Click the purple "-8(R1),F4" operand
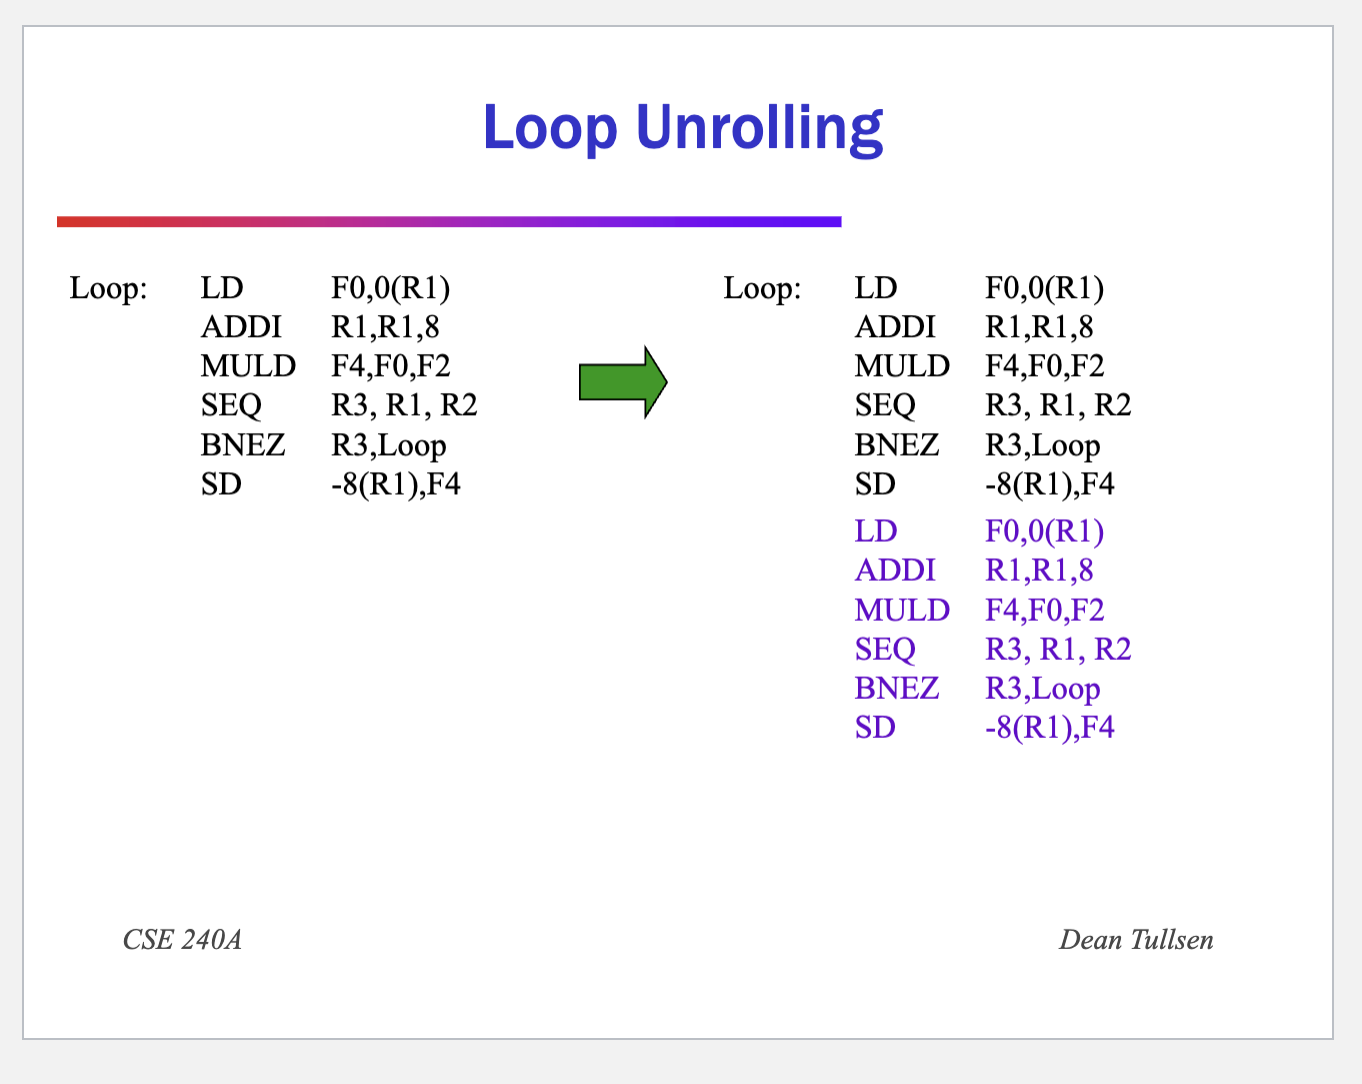This screenshot has width=1362, height=1084. click(x=1049, y=727)
